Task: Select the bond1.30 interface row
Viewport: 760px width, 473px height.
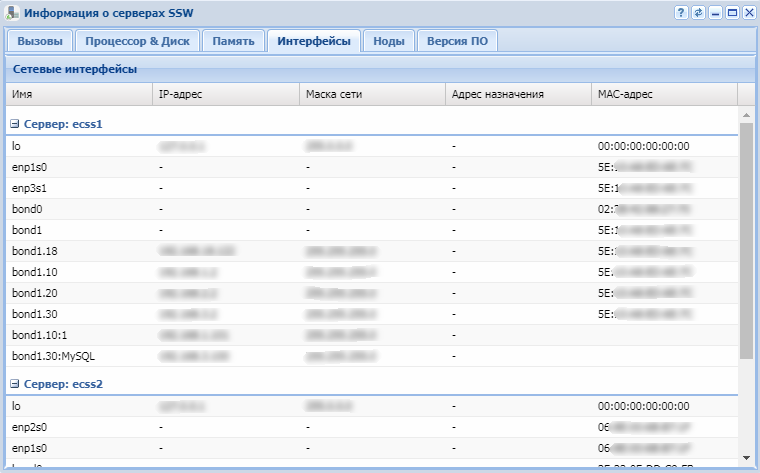Action: click(372, 314)
